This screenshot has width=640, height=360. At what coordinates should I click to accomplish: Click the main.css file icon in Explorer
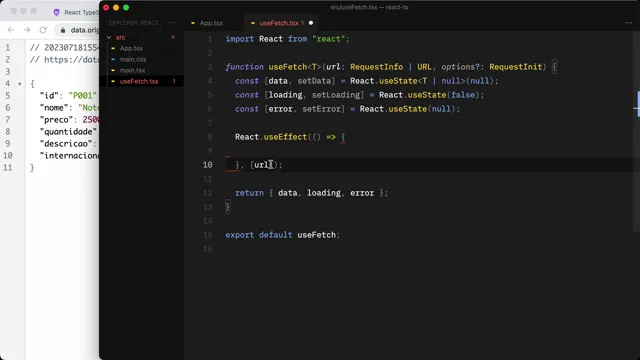[x=113, y=59]
